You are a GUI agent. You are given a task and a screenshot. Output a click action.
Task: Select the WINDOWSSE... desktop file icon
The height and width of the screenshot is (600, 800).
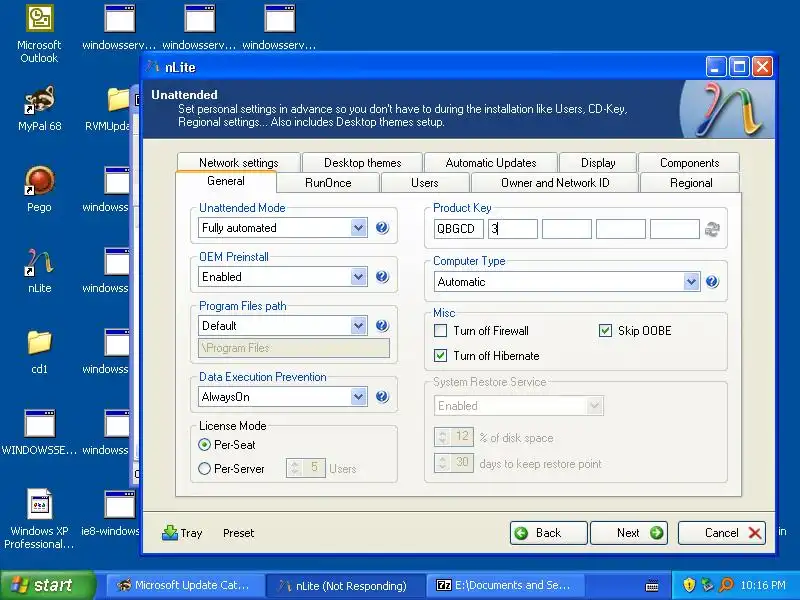coord(39,432)
